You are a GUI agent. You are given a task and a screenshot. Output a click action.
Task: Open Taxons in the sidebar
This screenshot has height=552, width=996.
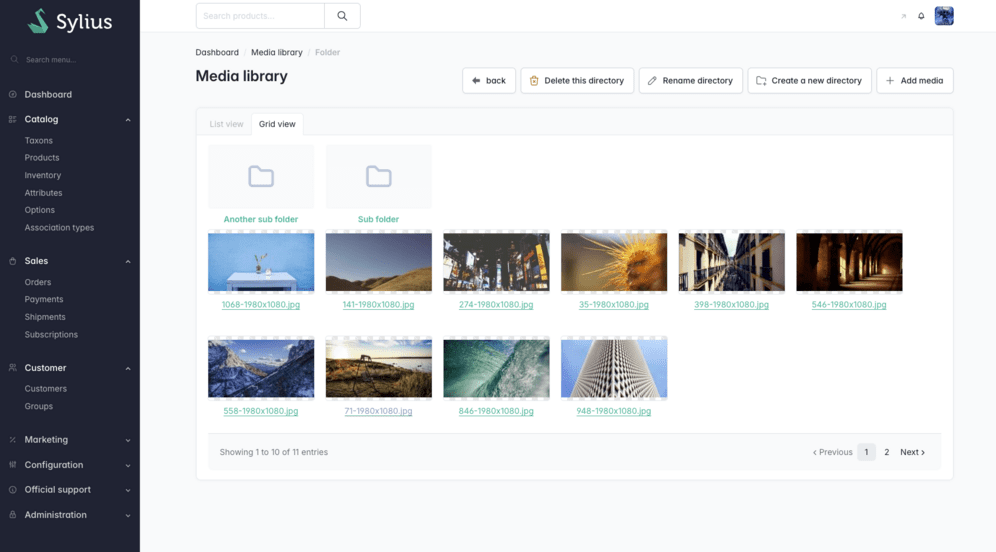pyautogui.click(x=39, y=140)
